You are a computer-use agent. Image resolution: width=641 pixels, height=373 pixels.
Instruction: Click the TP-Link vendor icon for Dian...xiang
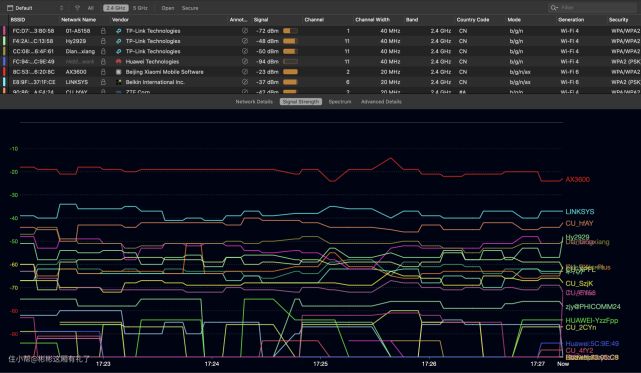tap(119, 51)
